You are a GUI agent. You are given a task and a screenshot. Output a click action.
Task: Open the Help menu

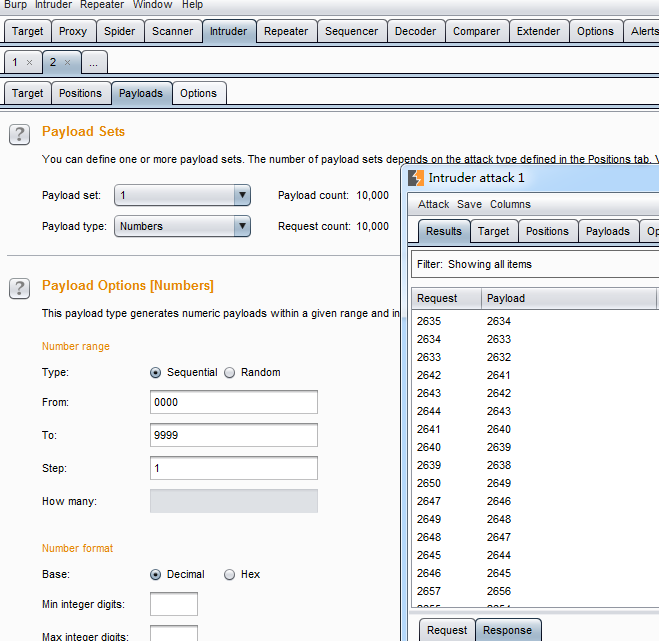point(192,5)
